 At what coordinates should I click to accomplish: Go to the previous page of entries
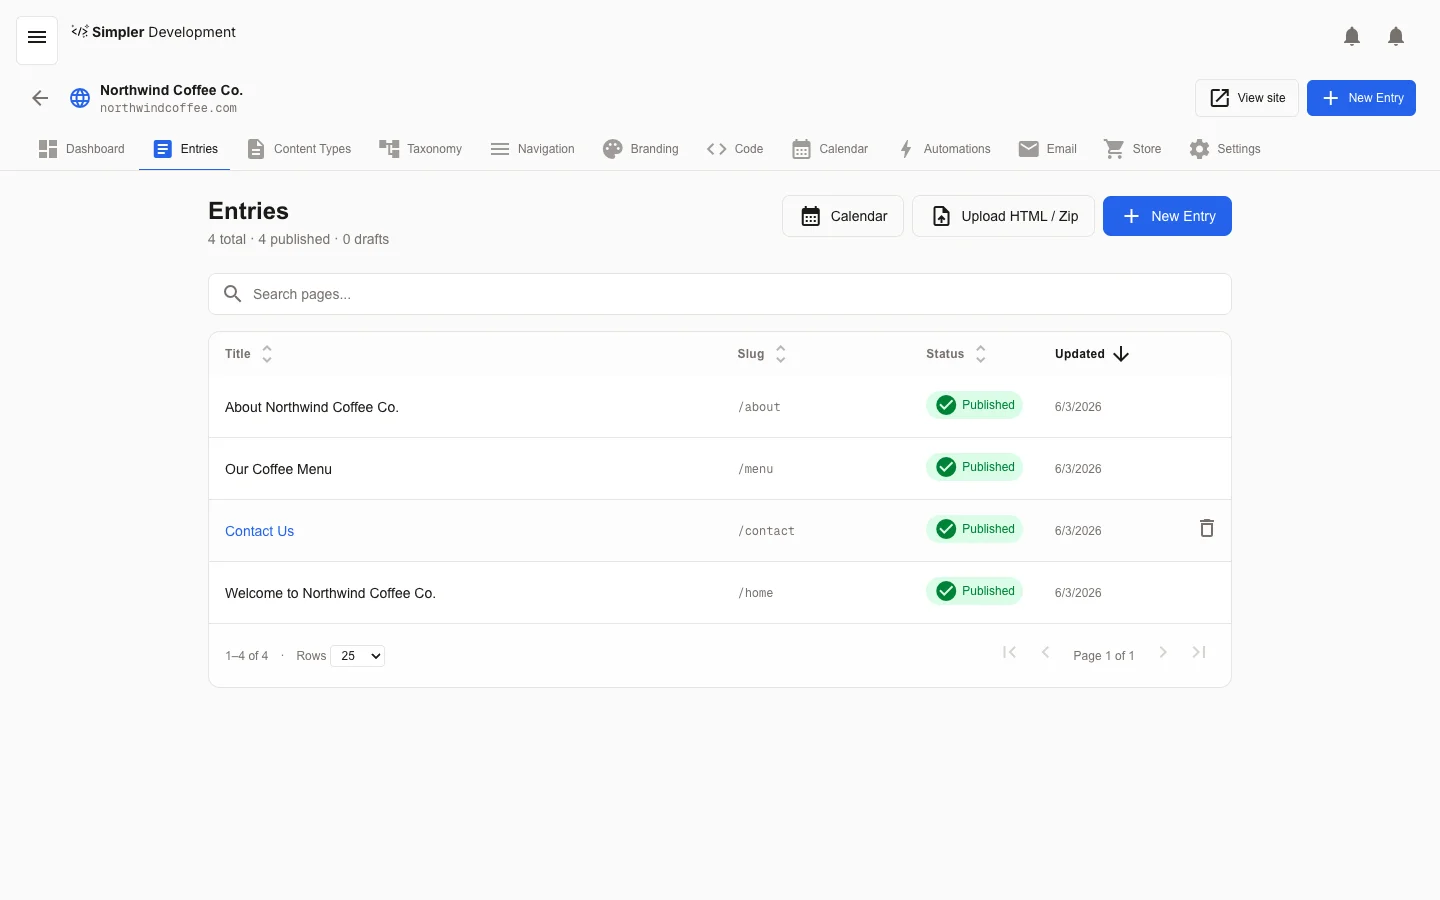pyautogui.click(x=1045, y=652)
